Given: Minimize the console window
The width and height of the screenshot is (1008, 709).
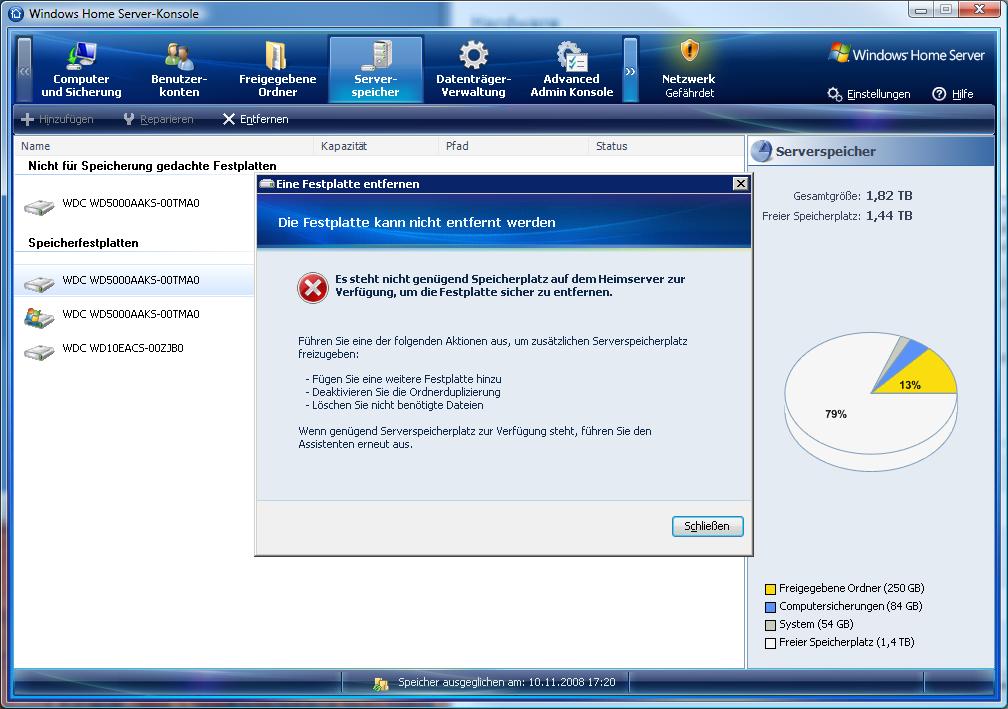Looking at the screenshot, I should (921, 10).
